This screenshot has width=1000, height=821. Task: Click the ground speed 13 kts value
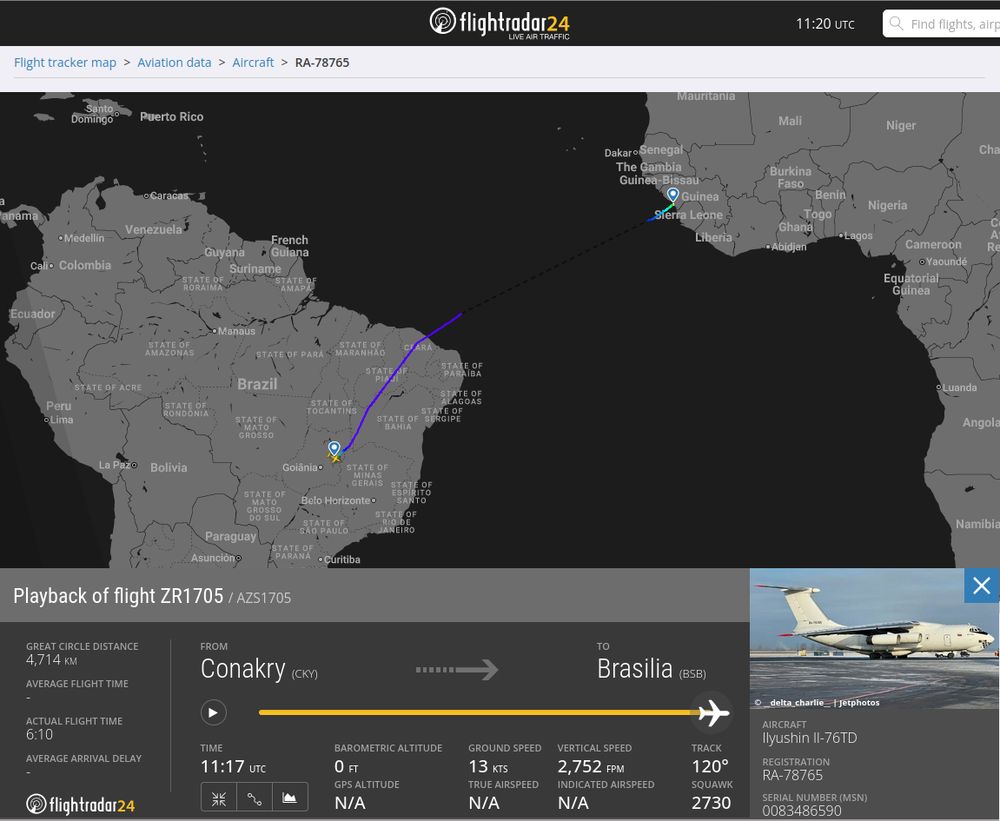pyautogui.click(x=488, y=767)
